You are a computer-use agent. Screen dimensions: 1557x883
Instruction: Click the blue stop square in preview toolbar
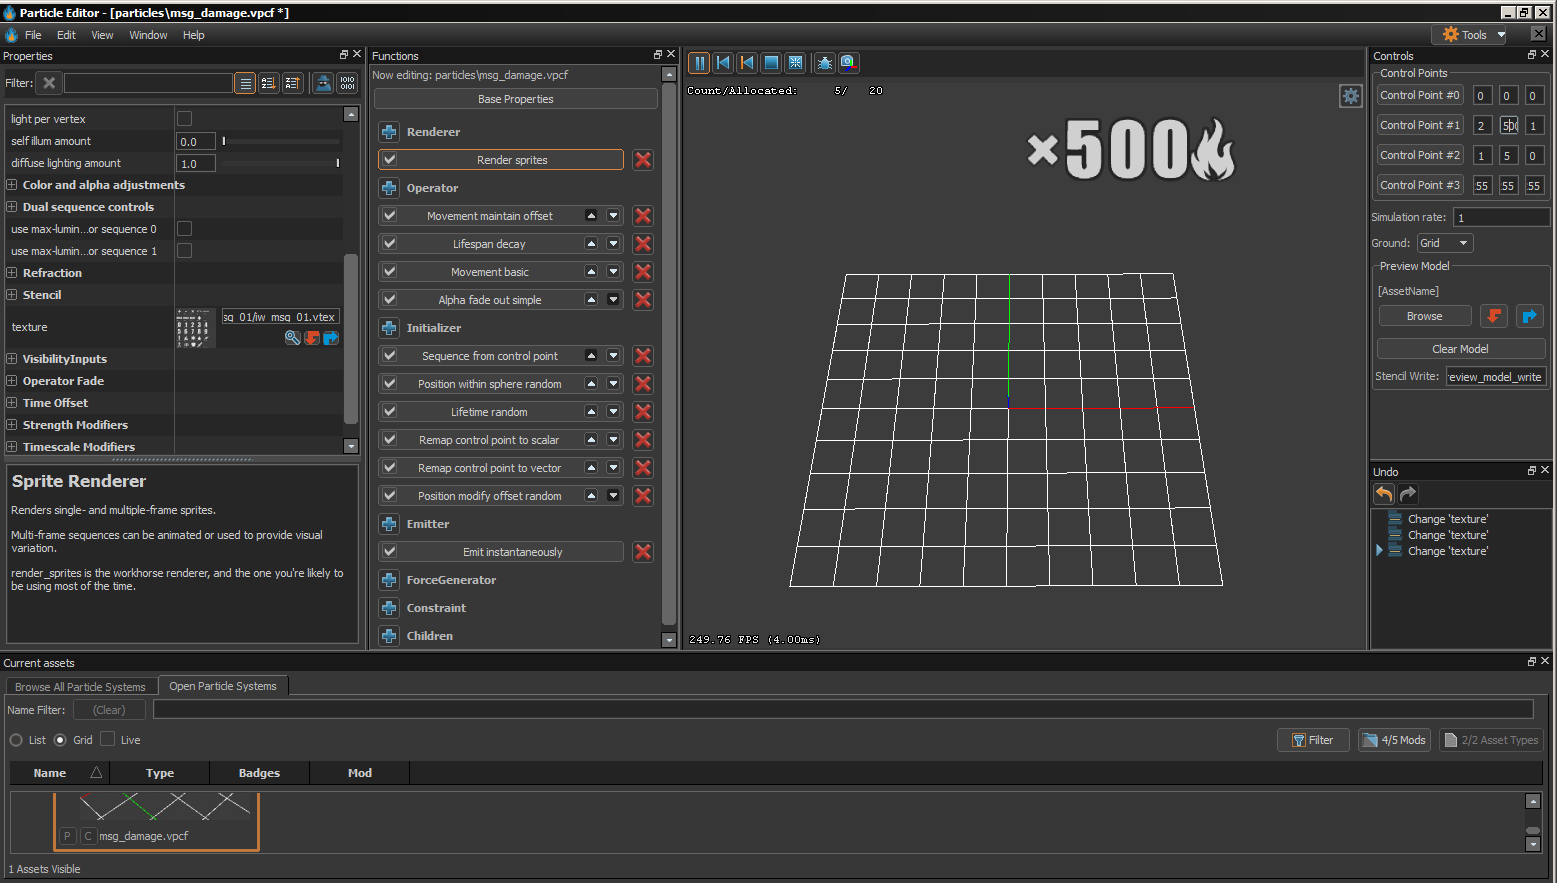(771, 63)
